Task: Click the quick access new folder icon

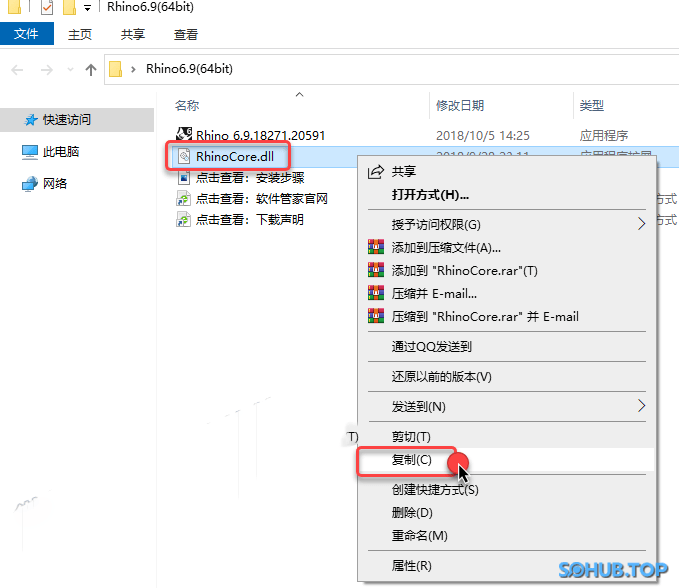Action: pyautogui.click(x=69, y=7)
